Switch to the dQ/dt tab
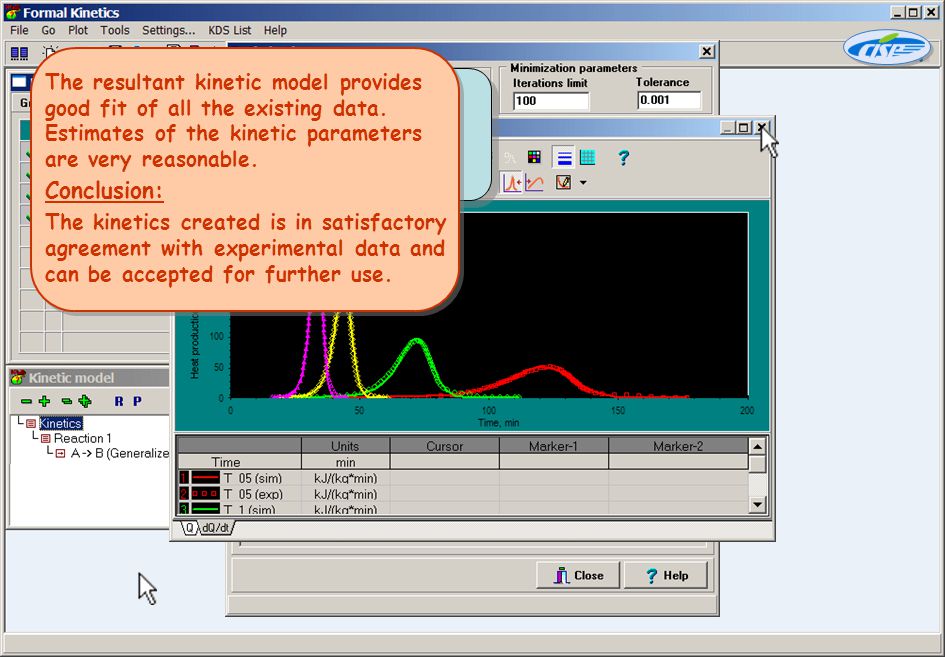Image resolution: width=945 pixels, height=657 pixels. click(216, 528)
